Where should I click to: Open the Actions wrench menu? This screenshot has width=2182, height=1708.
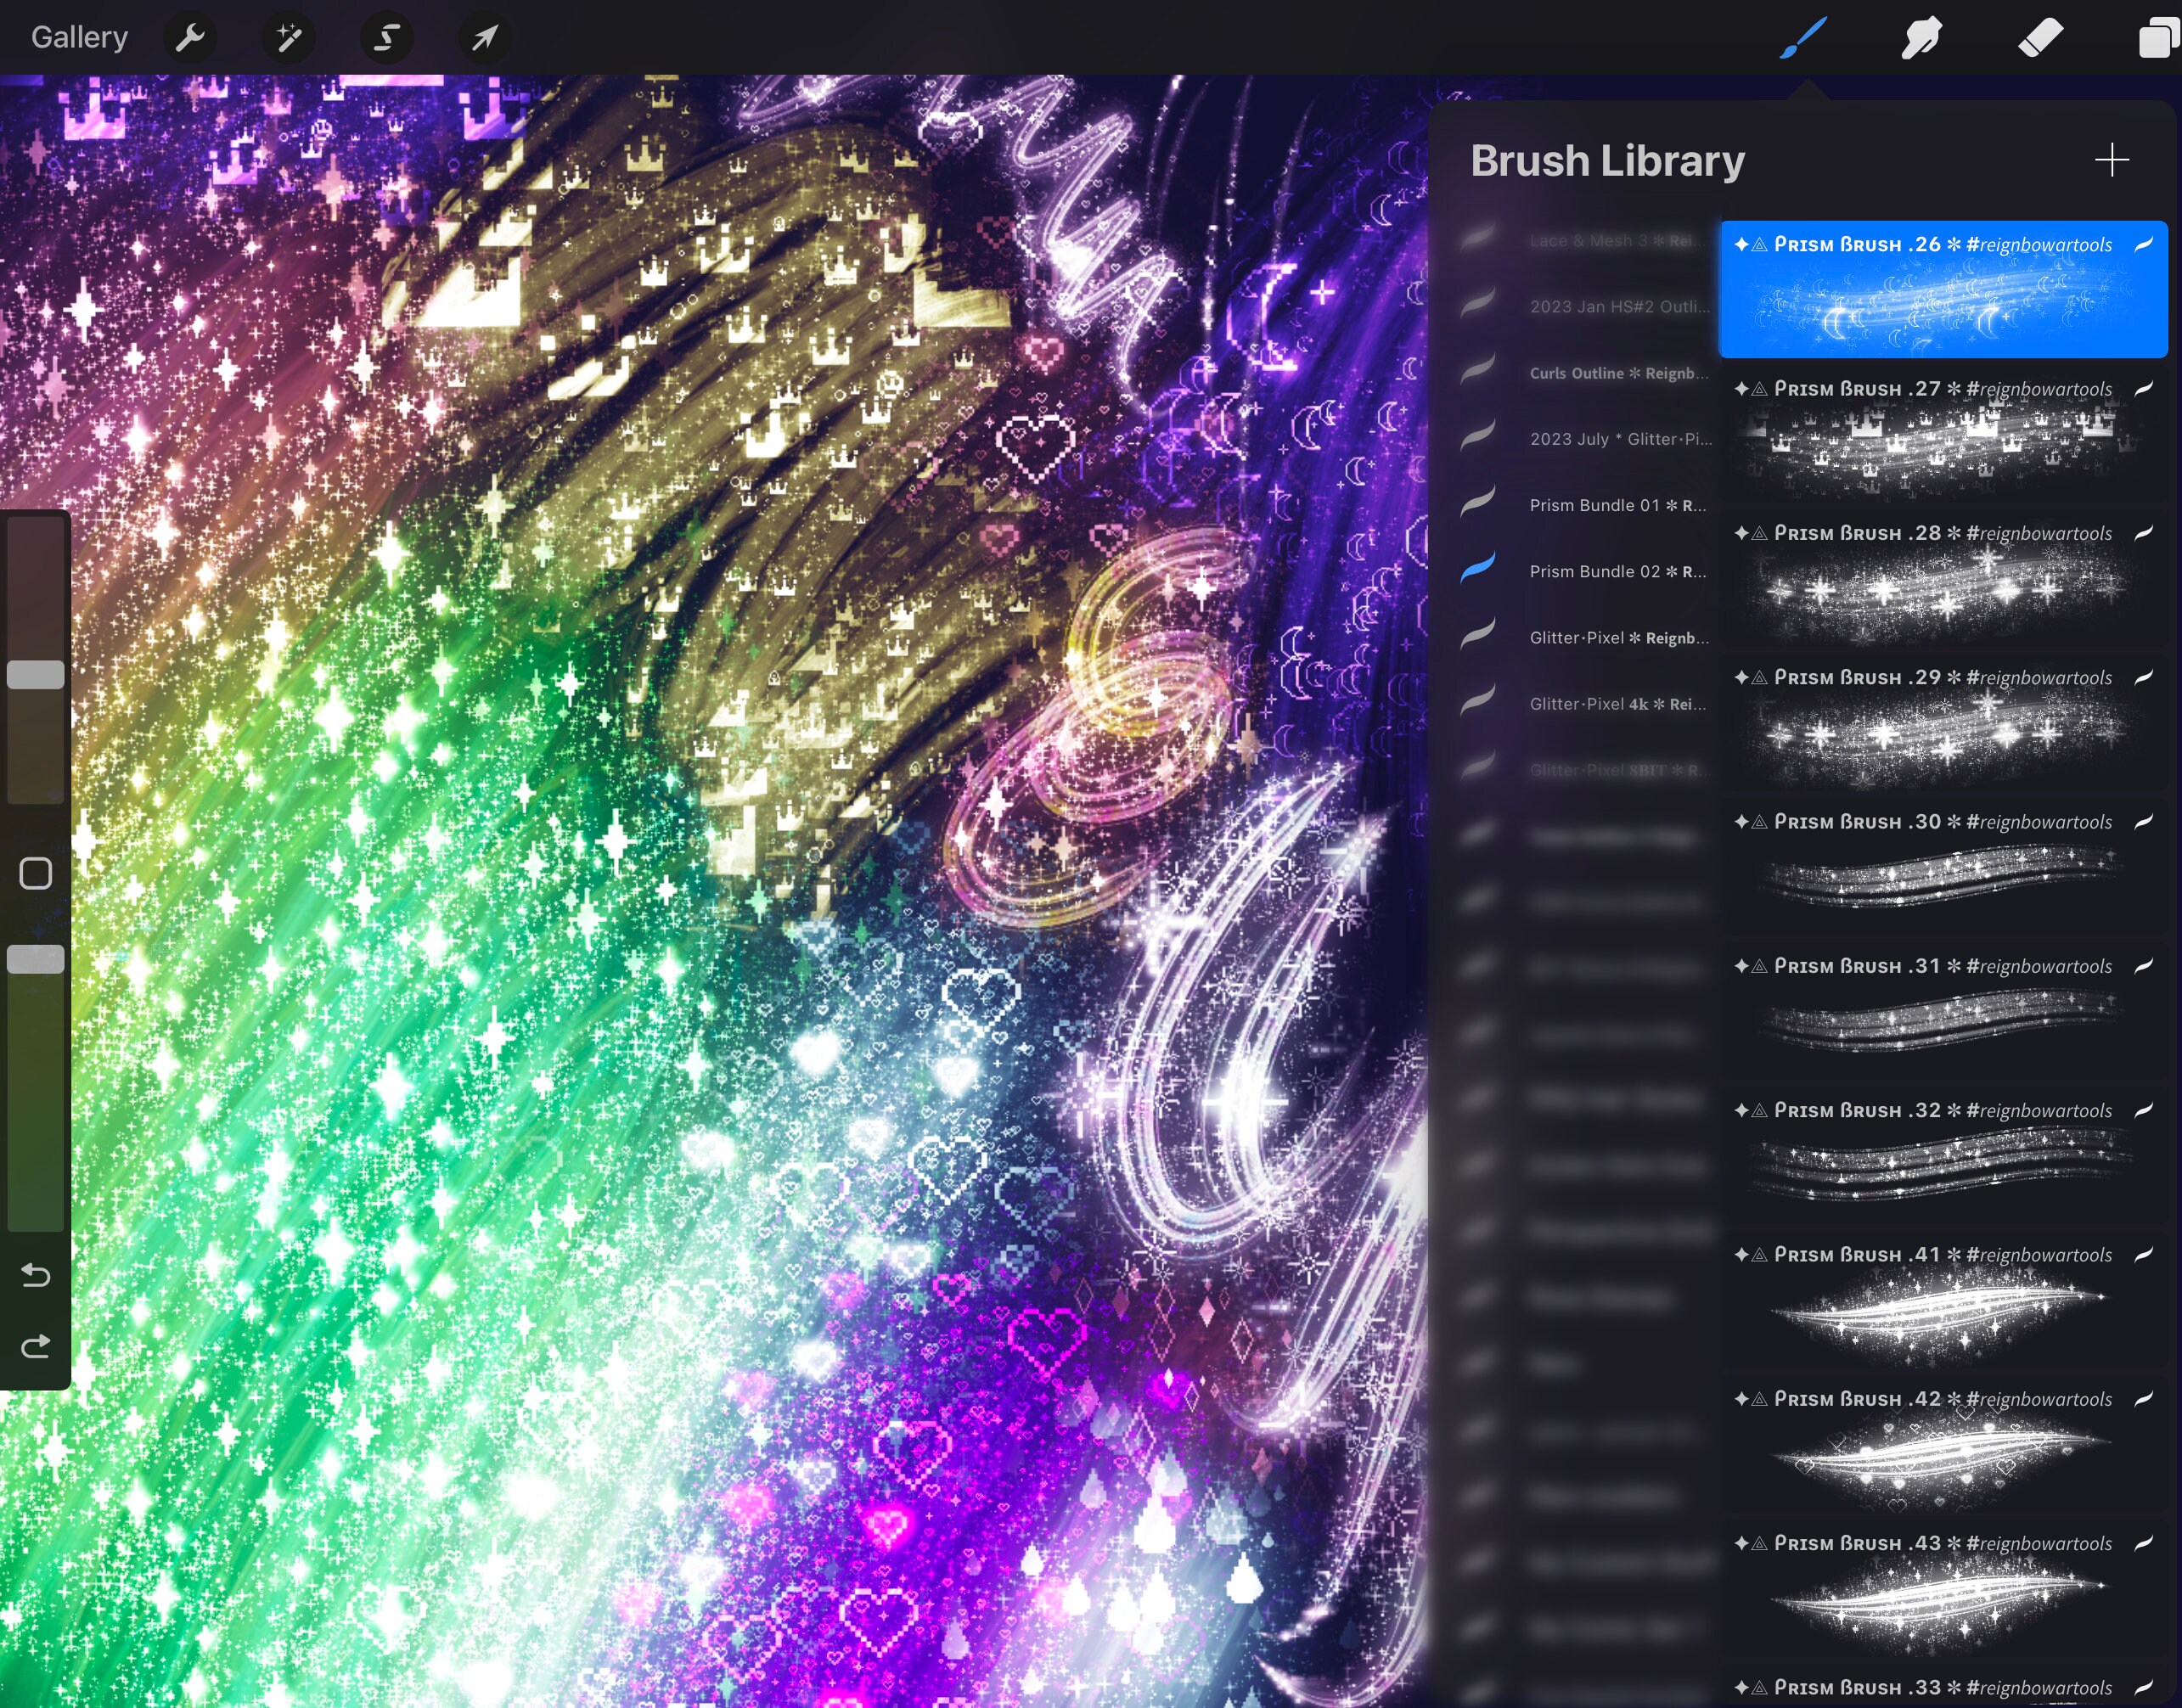[190, 37]
